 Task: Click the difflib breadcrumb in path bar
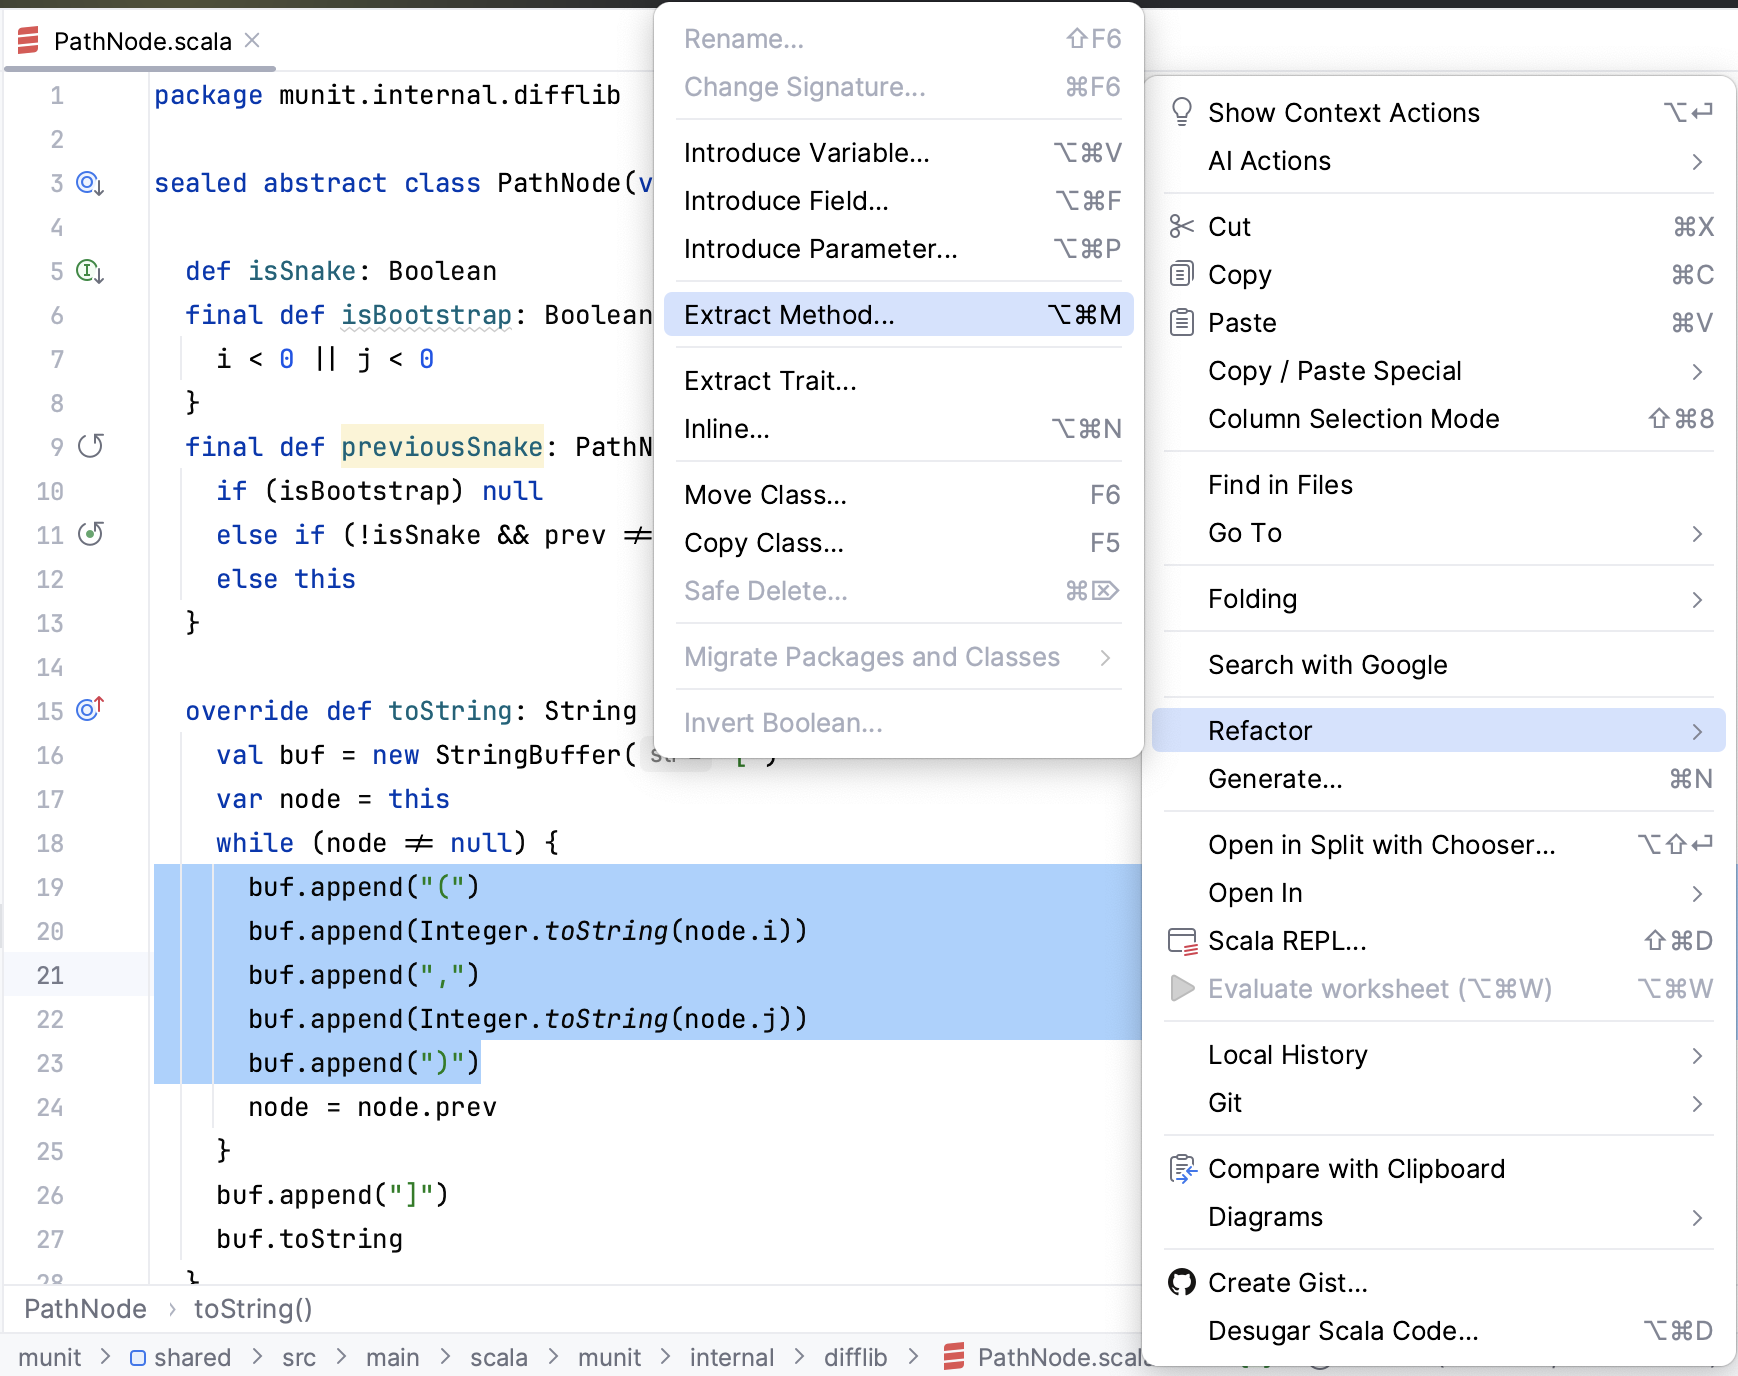pyautogui.click(x=855, y=1357)
